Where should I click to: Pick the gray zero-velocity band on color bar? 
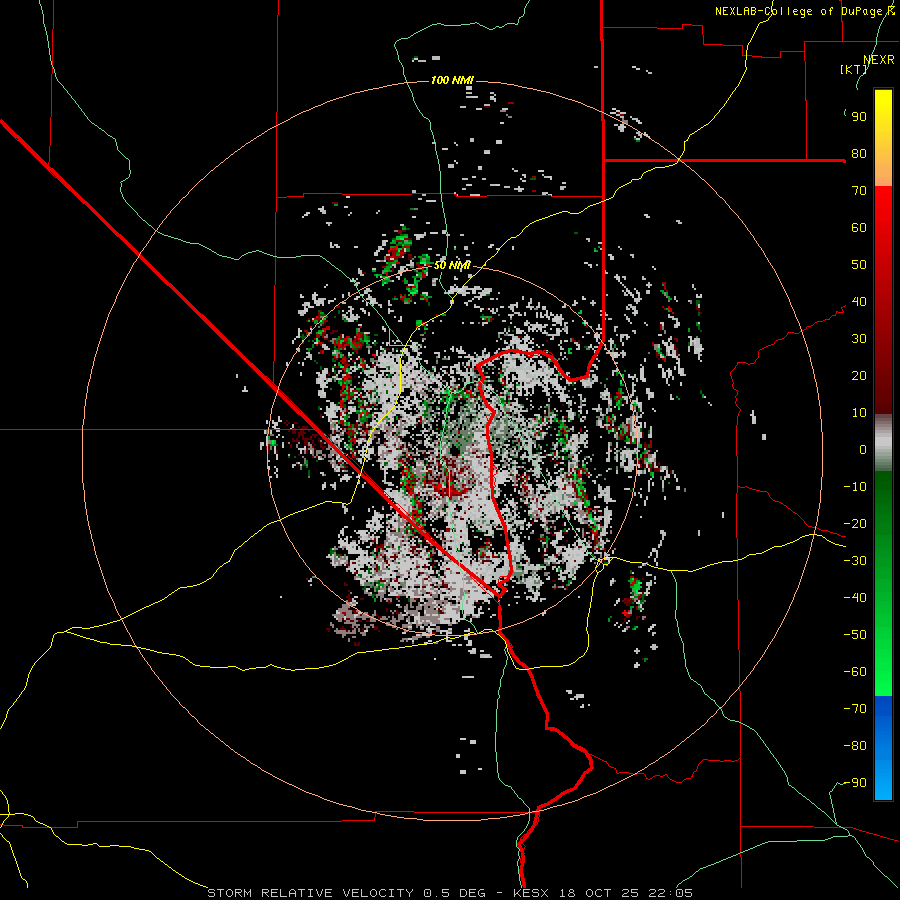pyautogui.click(x=883, y=443)
